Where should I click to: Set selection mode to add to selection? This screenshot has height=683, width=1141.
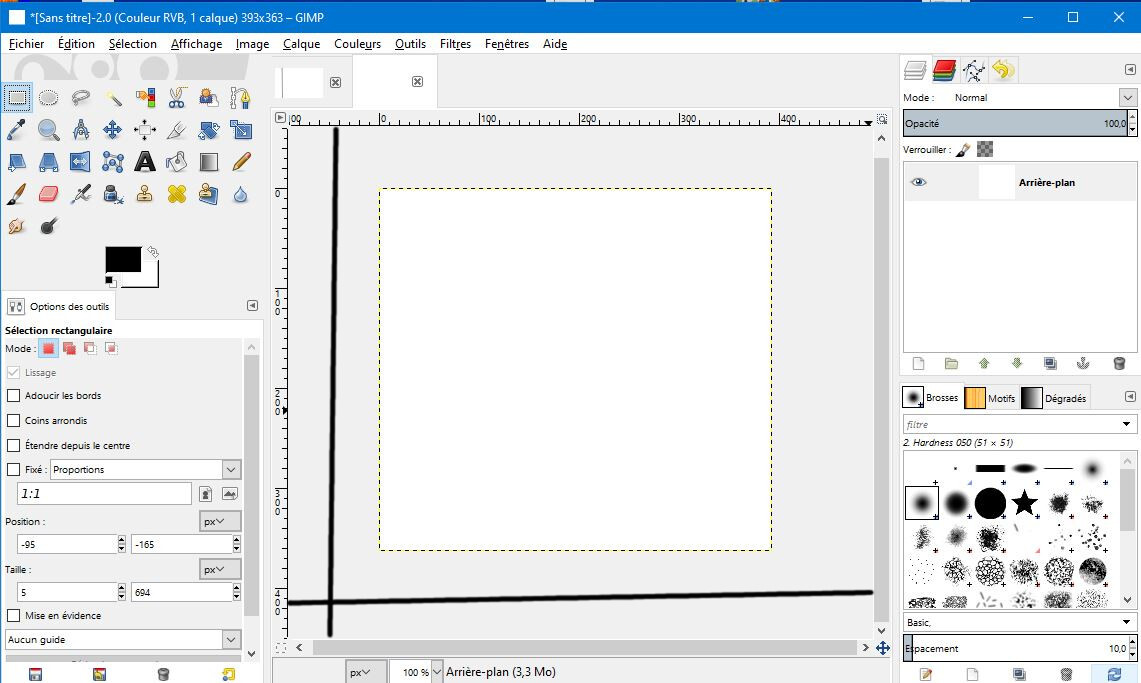(69, 348)
